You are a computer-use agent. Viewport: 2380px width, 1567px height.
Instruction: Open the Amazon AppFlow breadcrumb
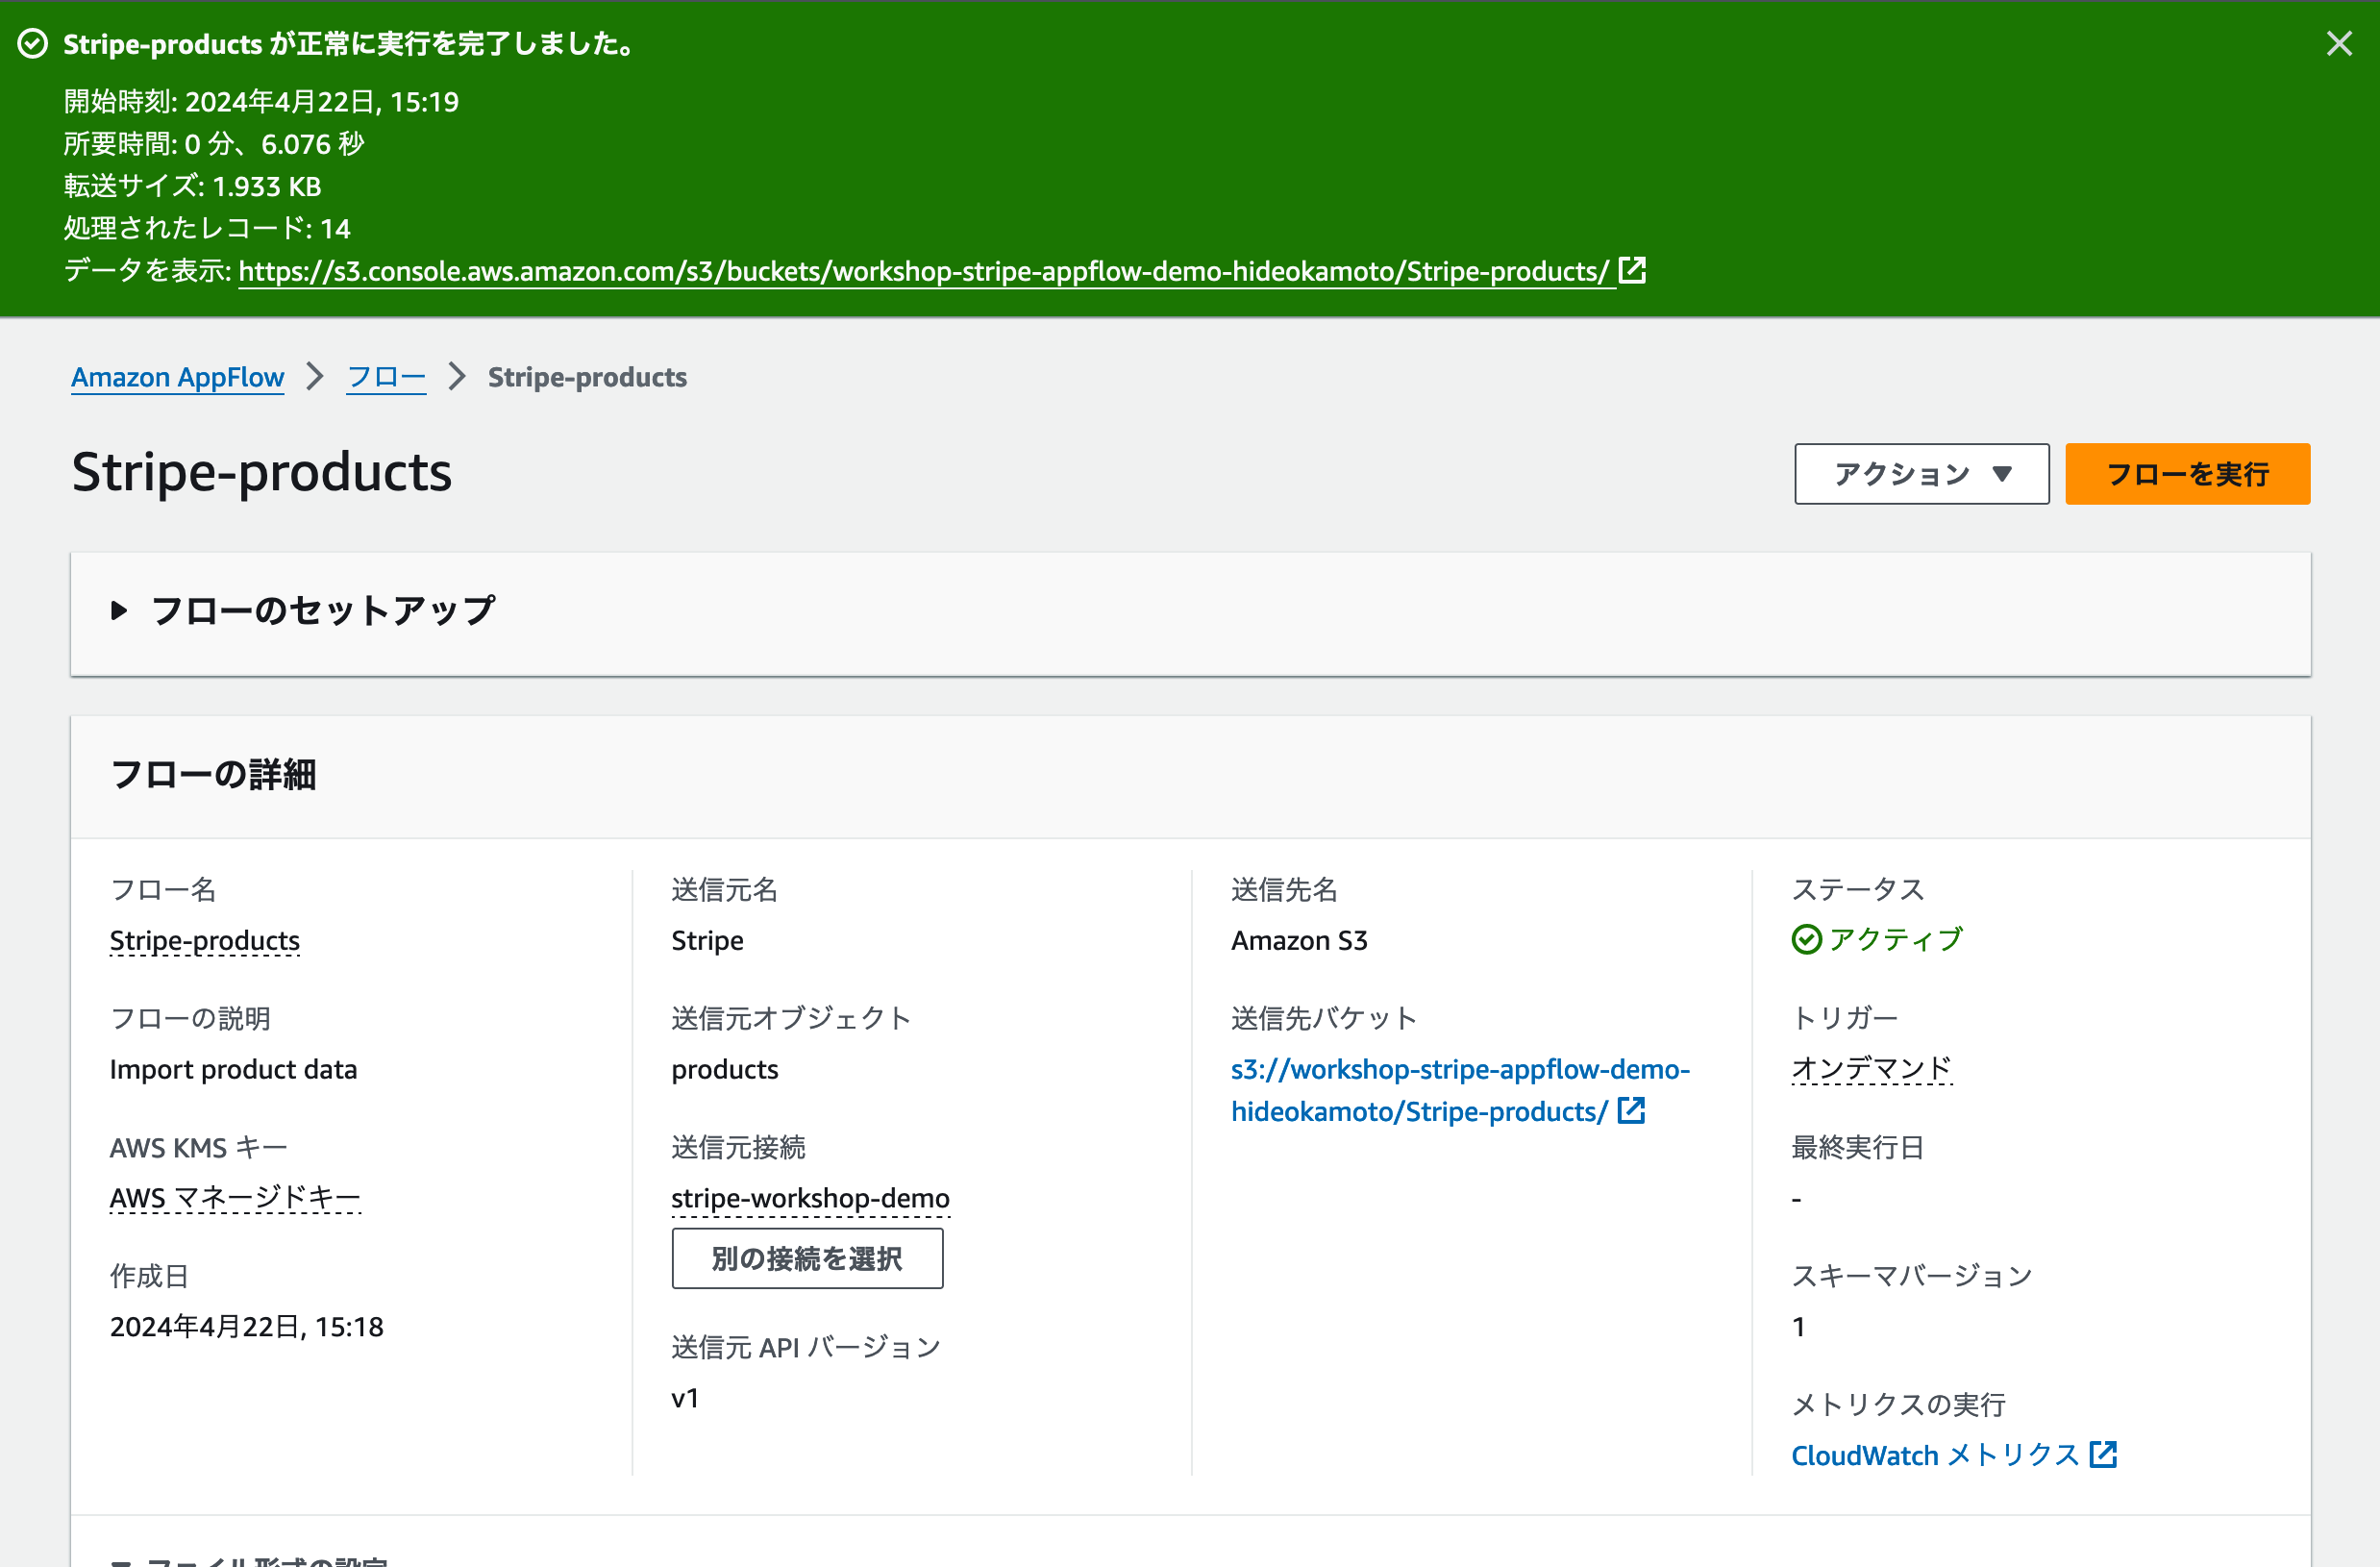(x=177, y=377)
